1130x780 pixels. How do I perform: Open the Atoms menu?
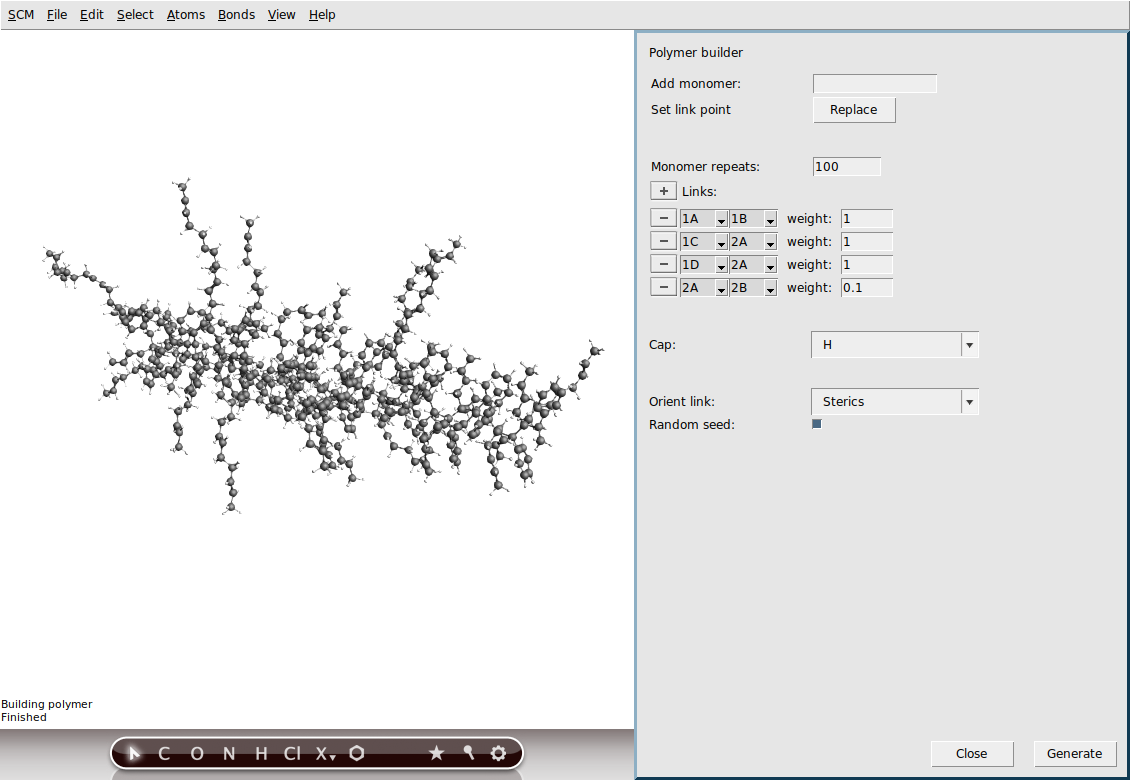click(185, 14)
